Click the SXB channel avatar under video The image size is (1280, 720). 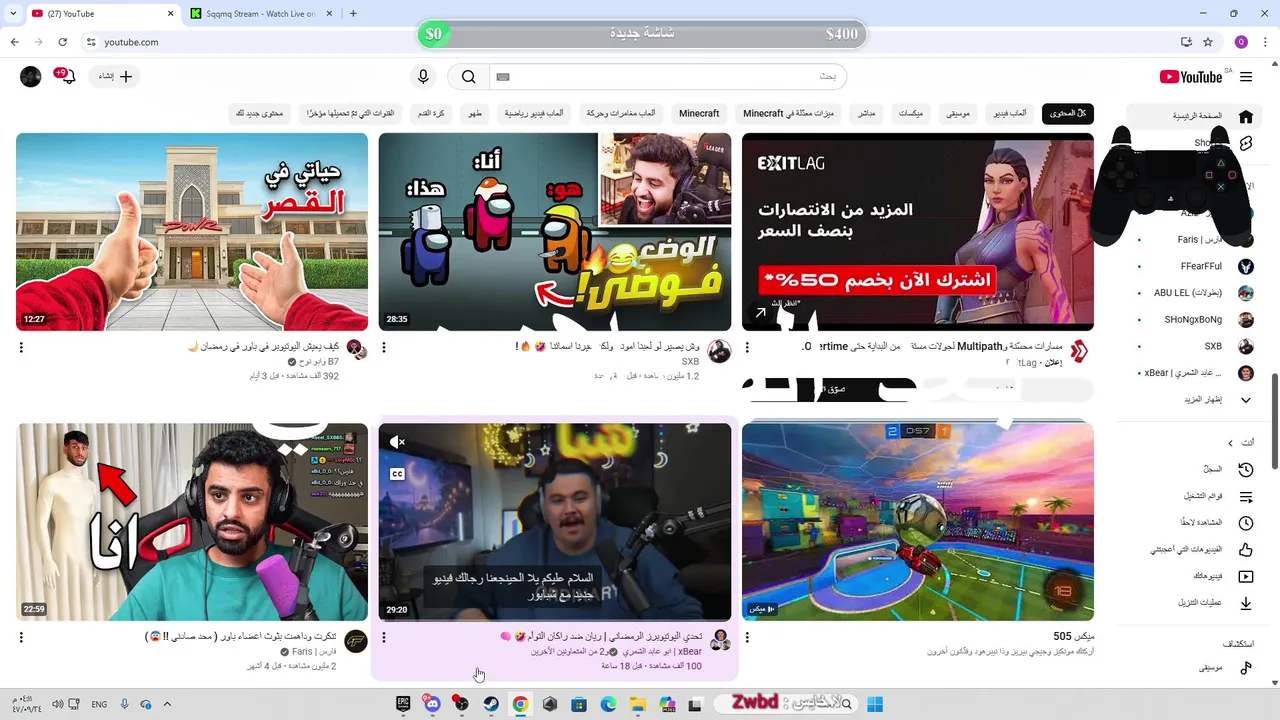719,351
